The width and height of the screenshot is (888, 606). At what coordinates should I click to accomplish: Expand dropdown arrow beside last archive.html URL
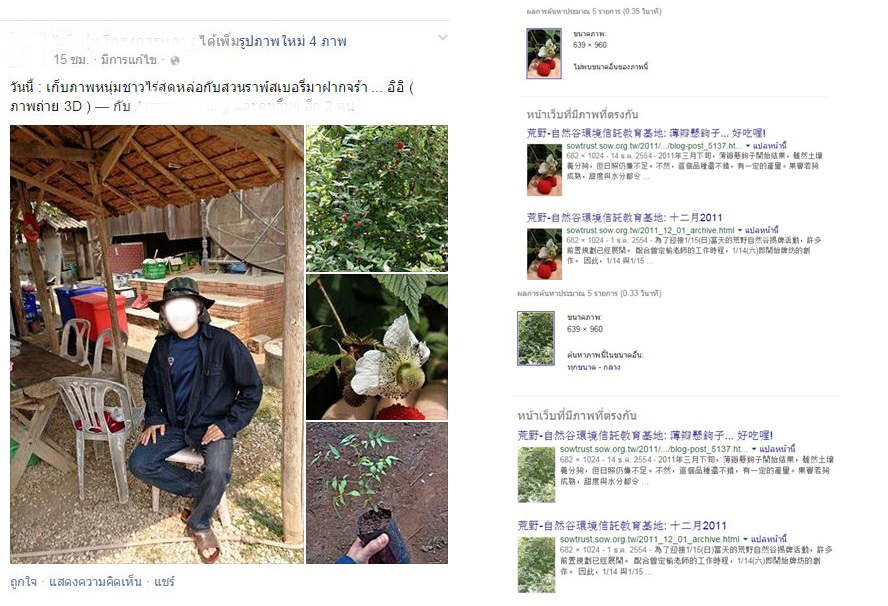click(745, 539)
